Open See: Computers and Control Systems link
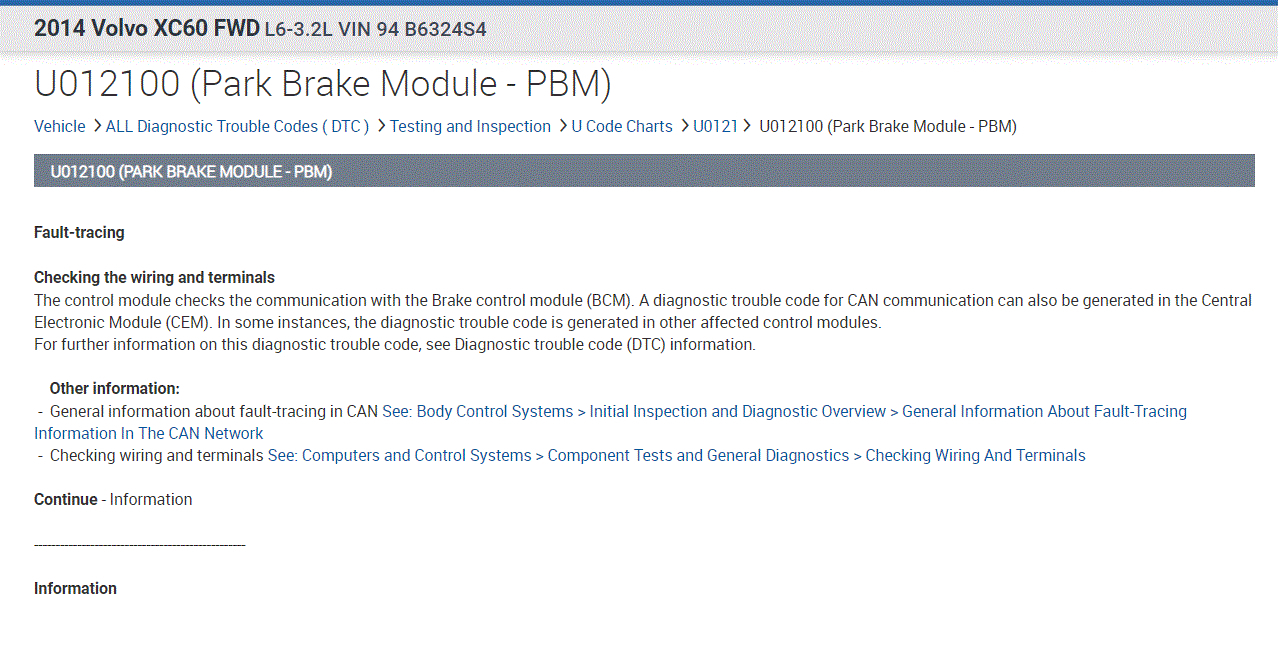Screen dimensions: 1278x660 [x=399, y=455]
